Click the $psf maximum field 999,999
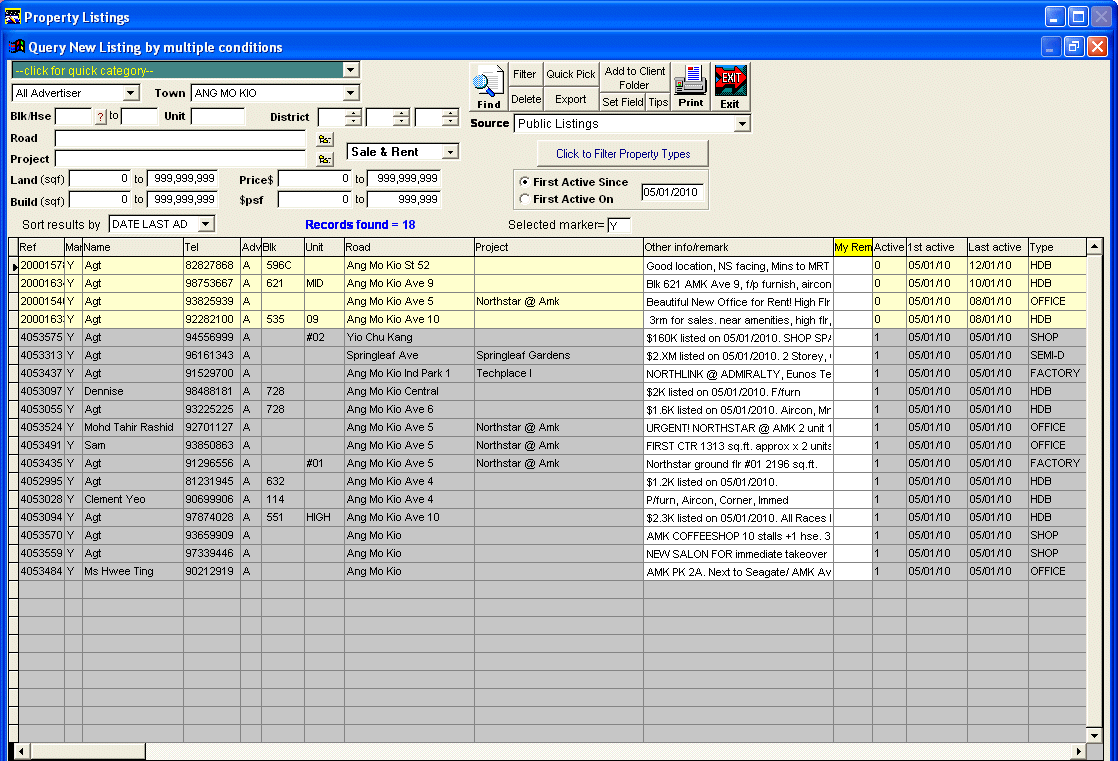The width and height of the screenshot is (1118, 761). [x=404, y=200]
